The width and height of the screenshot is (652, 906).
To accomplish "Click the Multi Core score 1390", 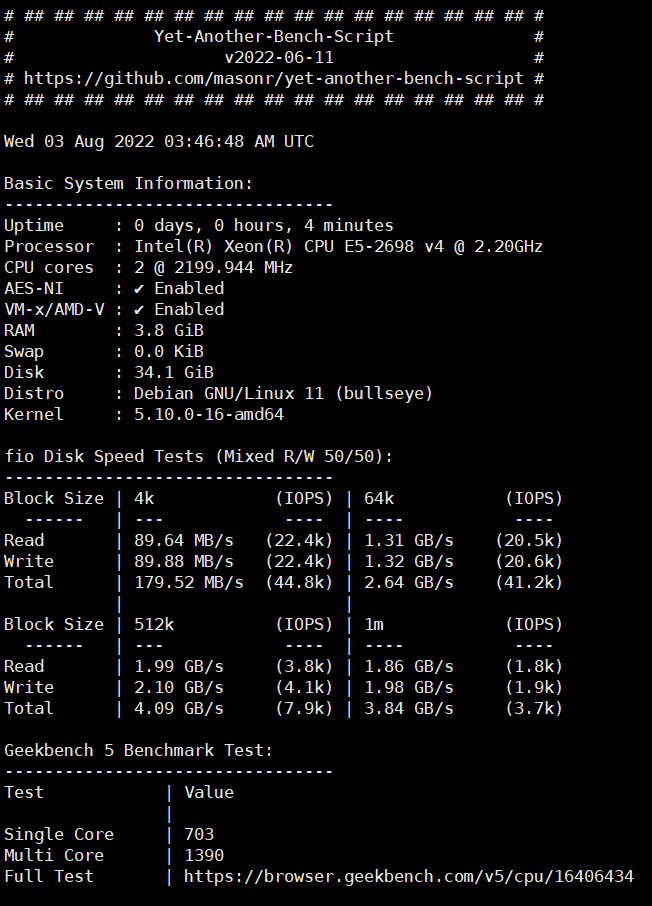I will tap(204, 855).
